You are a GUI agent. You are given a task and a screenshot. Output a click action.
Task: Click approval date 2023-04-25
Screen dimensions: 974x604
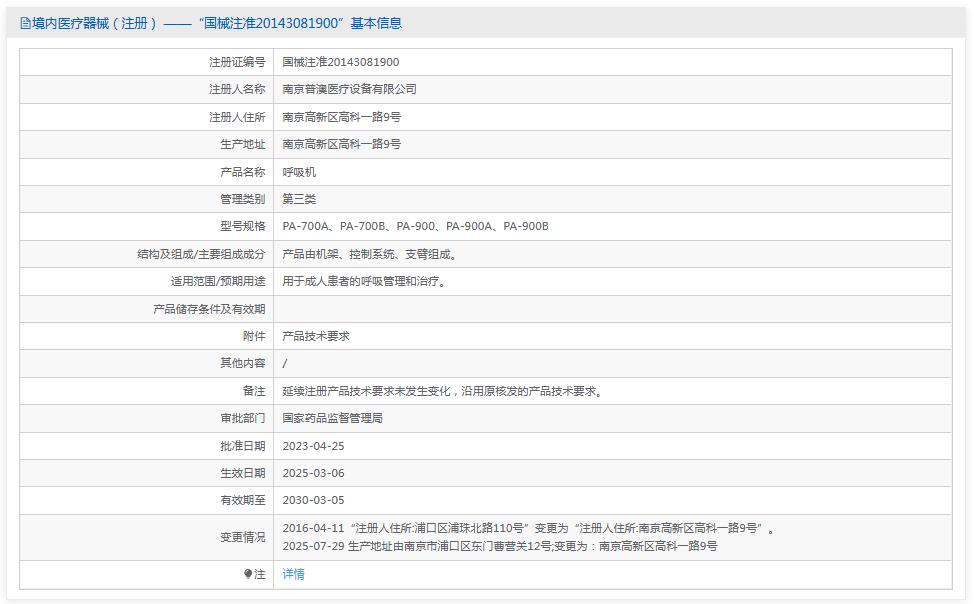pyautogui.click(x=313, y=446)
